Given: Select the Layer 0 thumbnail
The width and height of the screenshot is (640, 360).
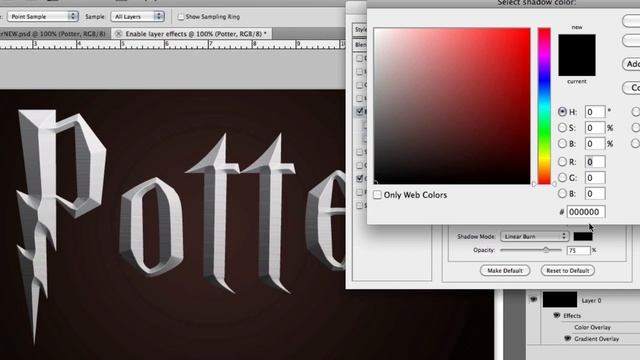Looking at the screenshot, I should click(560, 300).
